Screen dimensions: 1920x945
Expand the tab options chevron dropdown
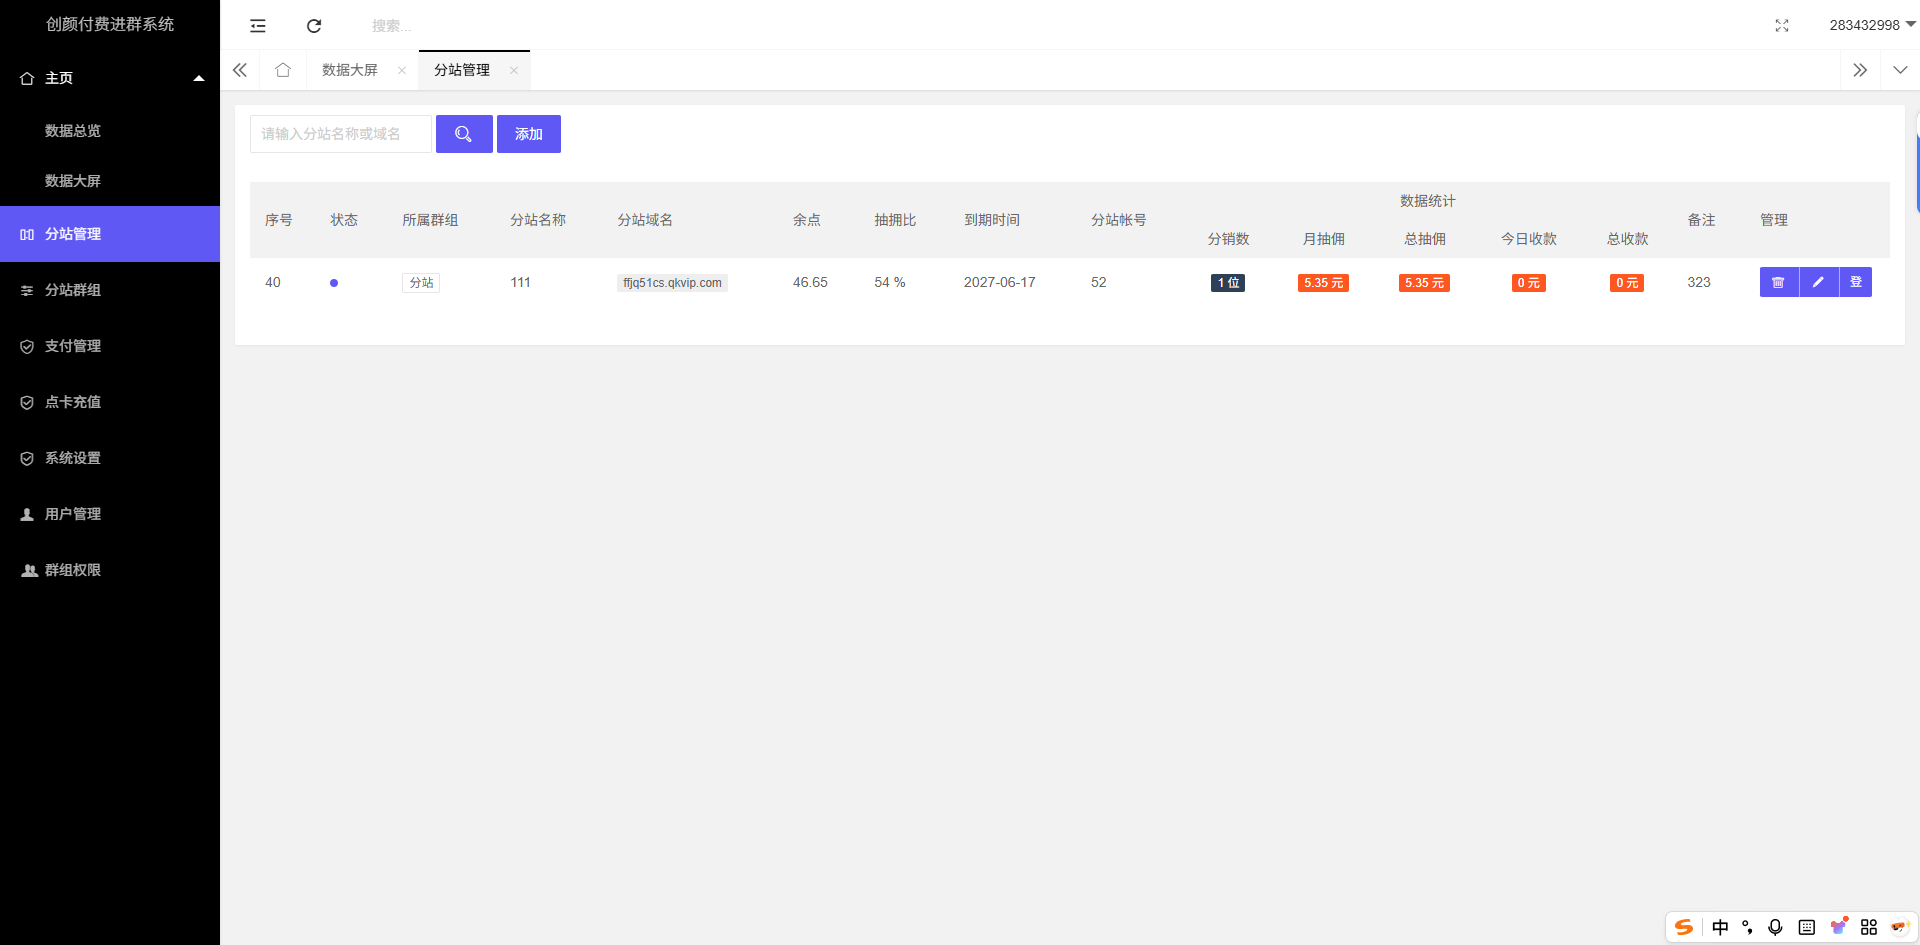1900,70
